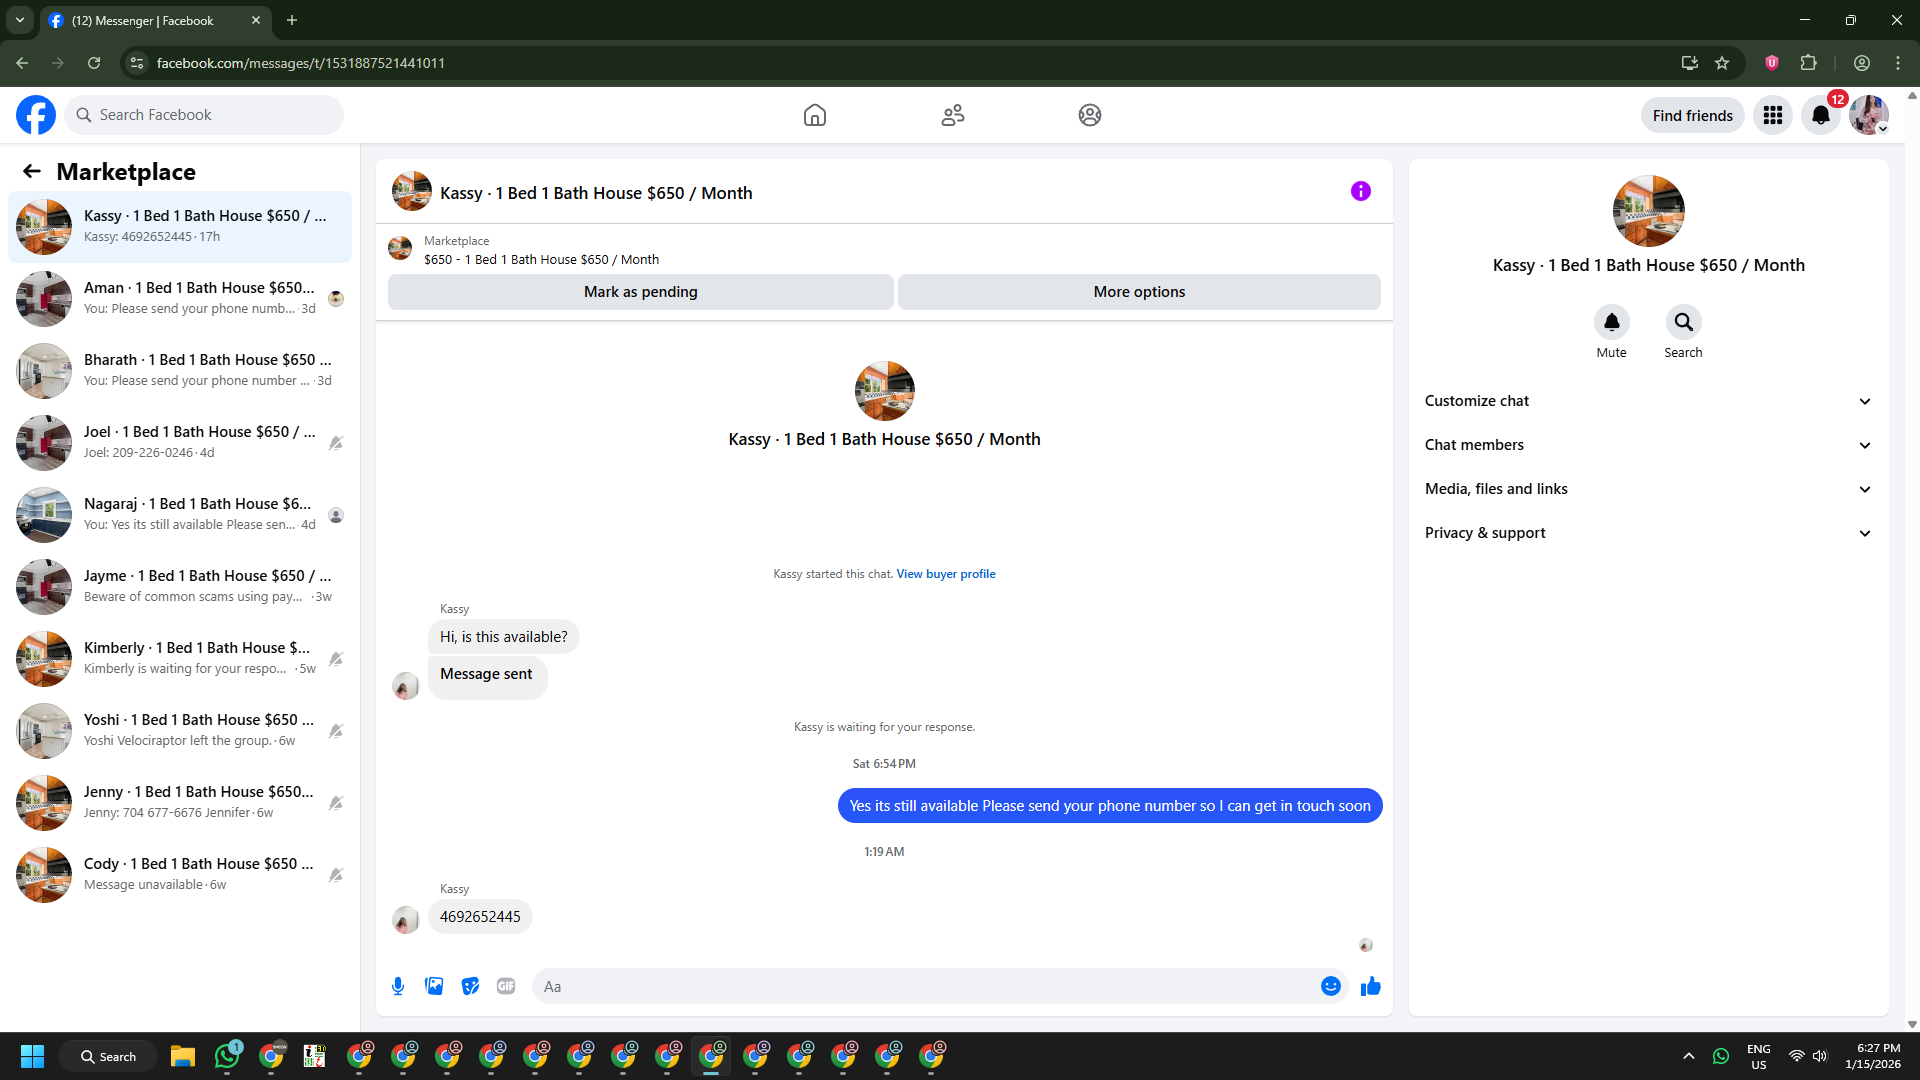The width and height of the screenshot is (1920, 1080).
Task: Open the sticker picker icon
Action: point(470,986)
